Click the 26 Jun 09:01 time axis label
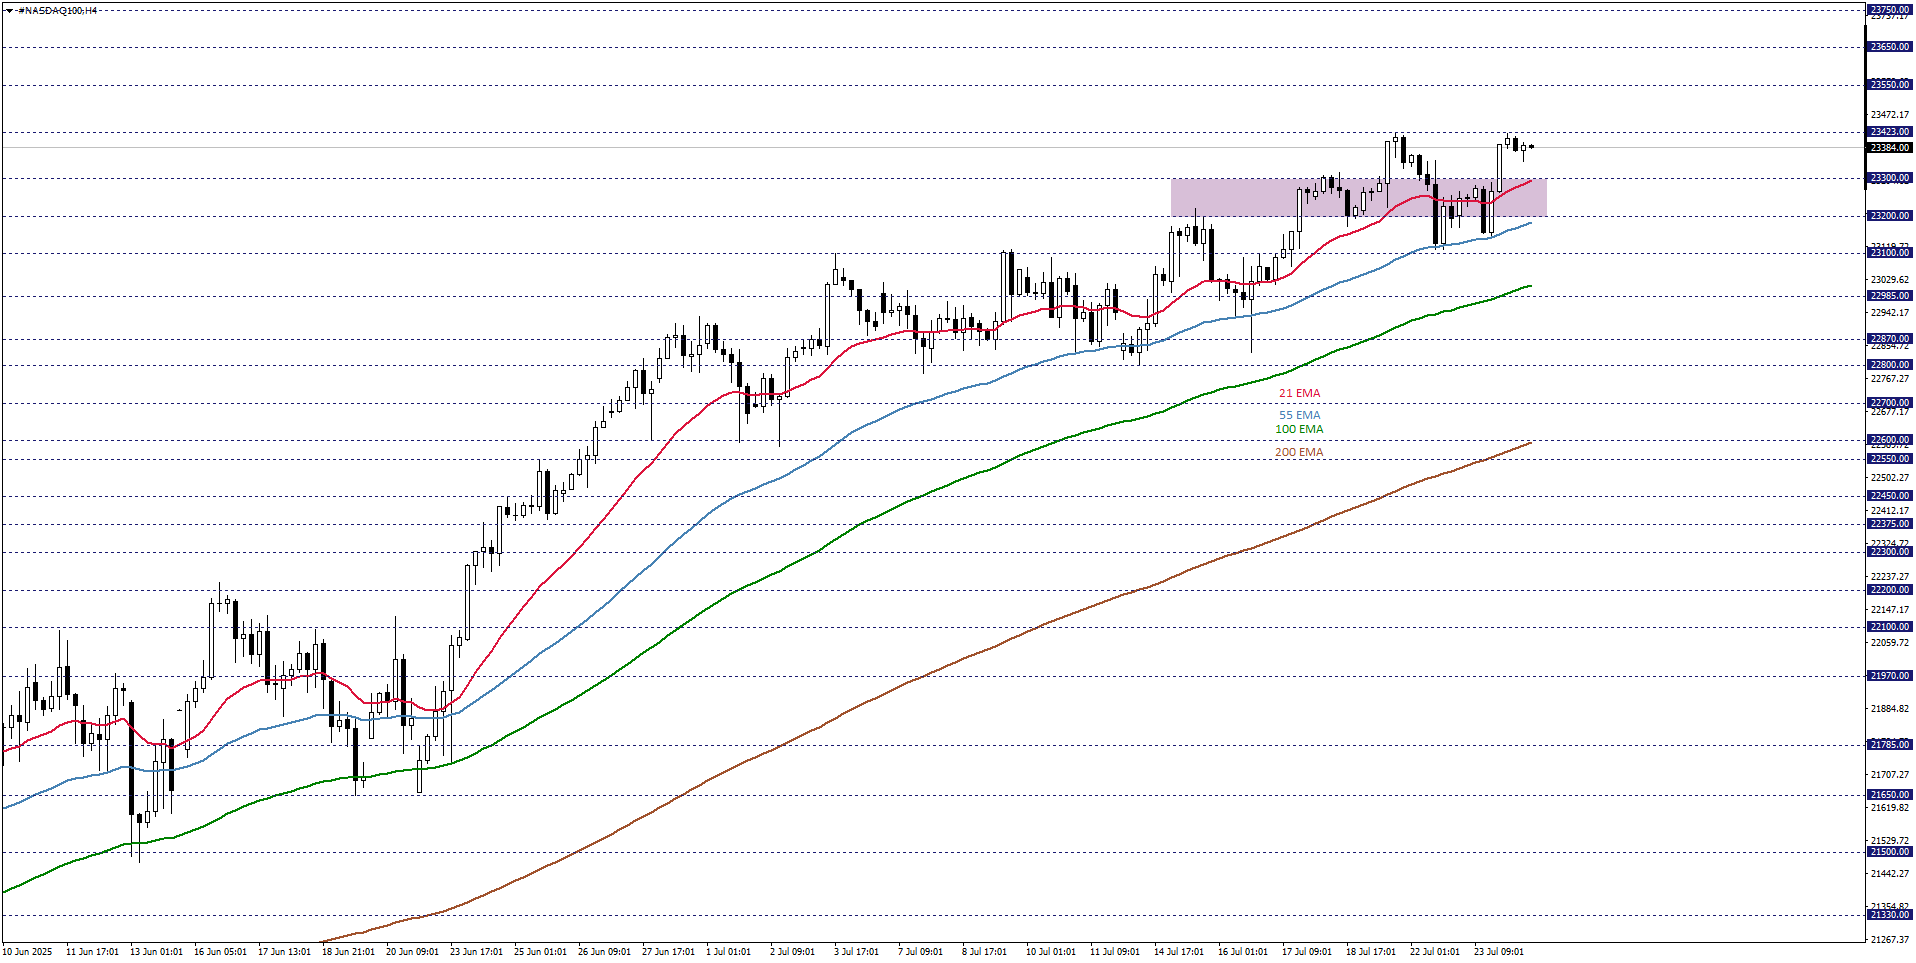The image size is (1916, 963). 605,952
